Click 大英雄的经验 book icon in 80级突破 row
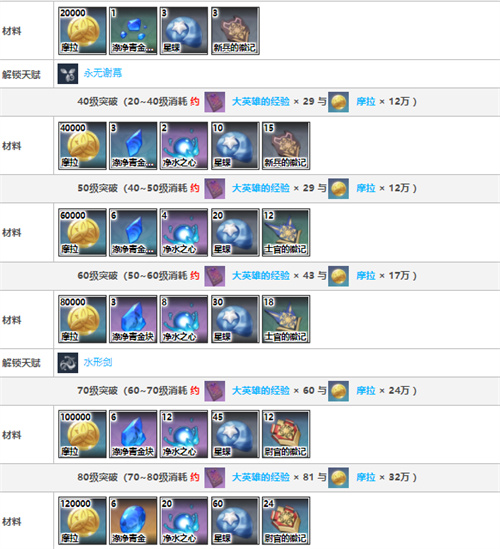Screen dimensions: 500x549 (x=215, y=478)
